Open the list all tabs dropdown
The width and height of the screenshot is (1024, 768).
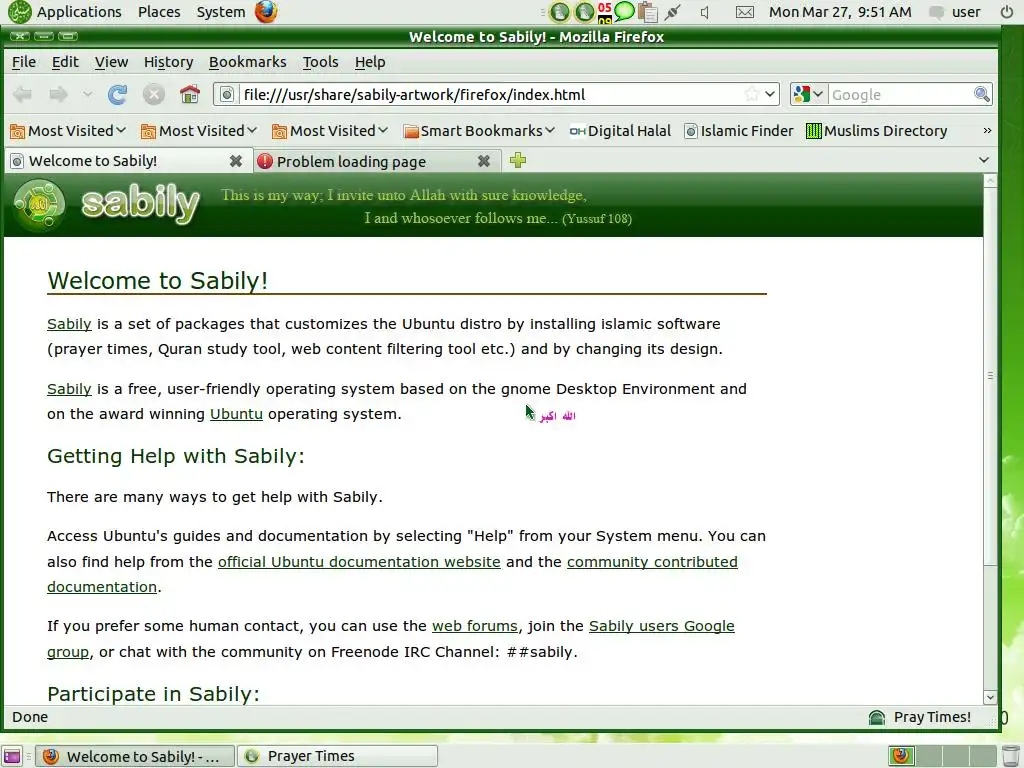point(984,160)
